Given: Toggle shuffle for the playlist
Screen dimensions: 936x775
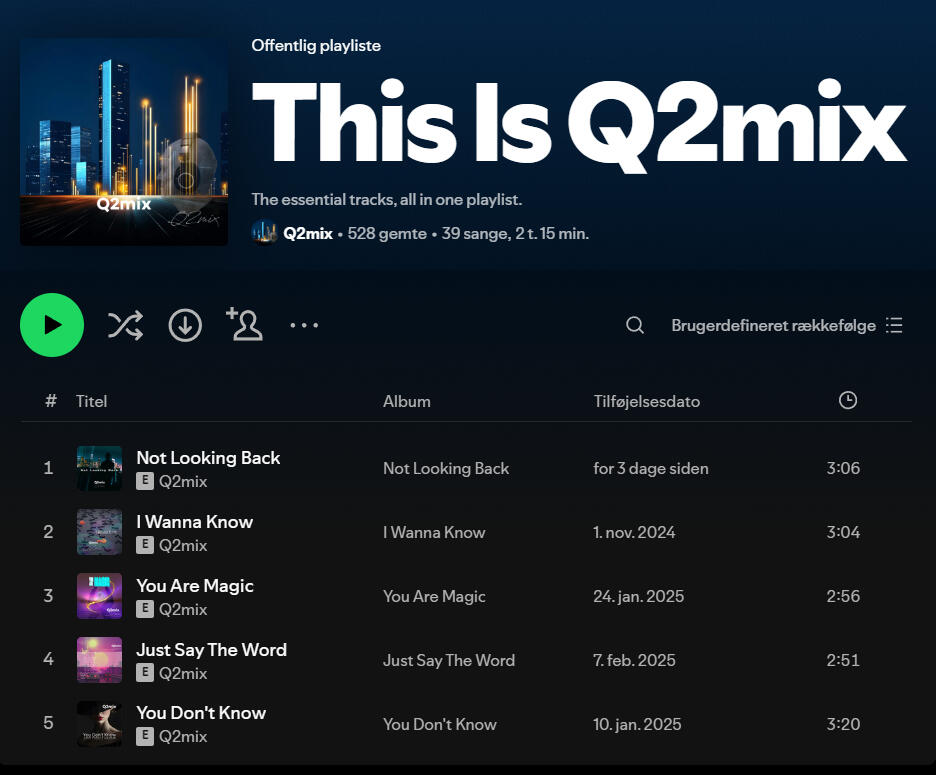Looking at the screenshot, I should click(x=125, y=325).
